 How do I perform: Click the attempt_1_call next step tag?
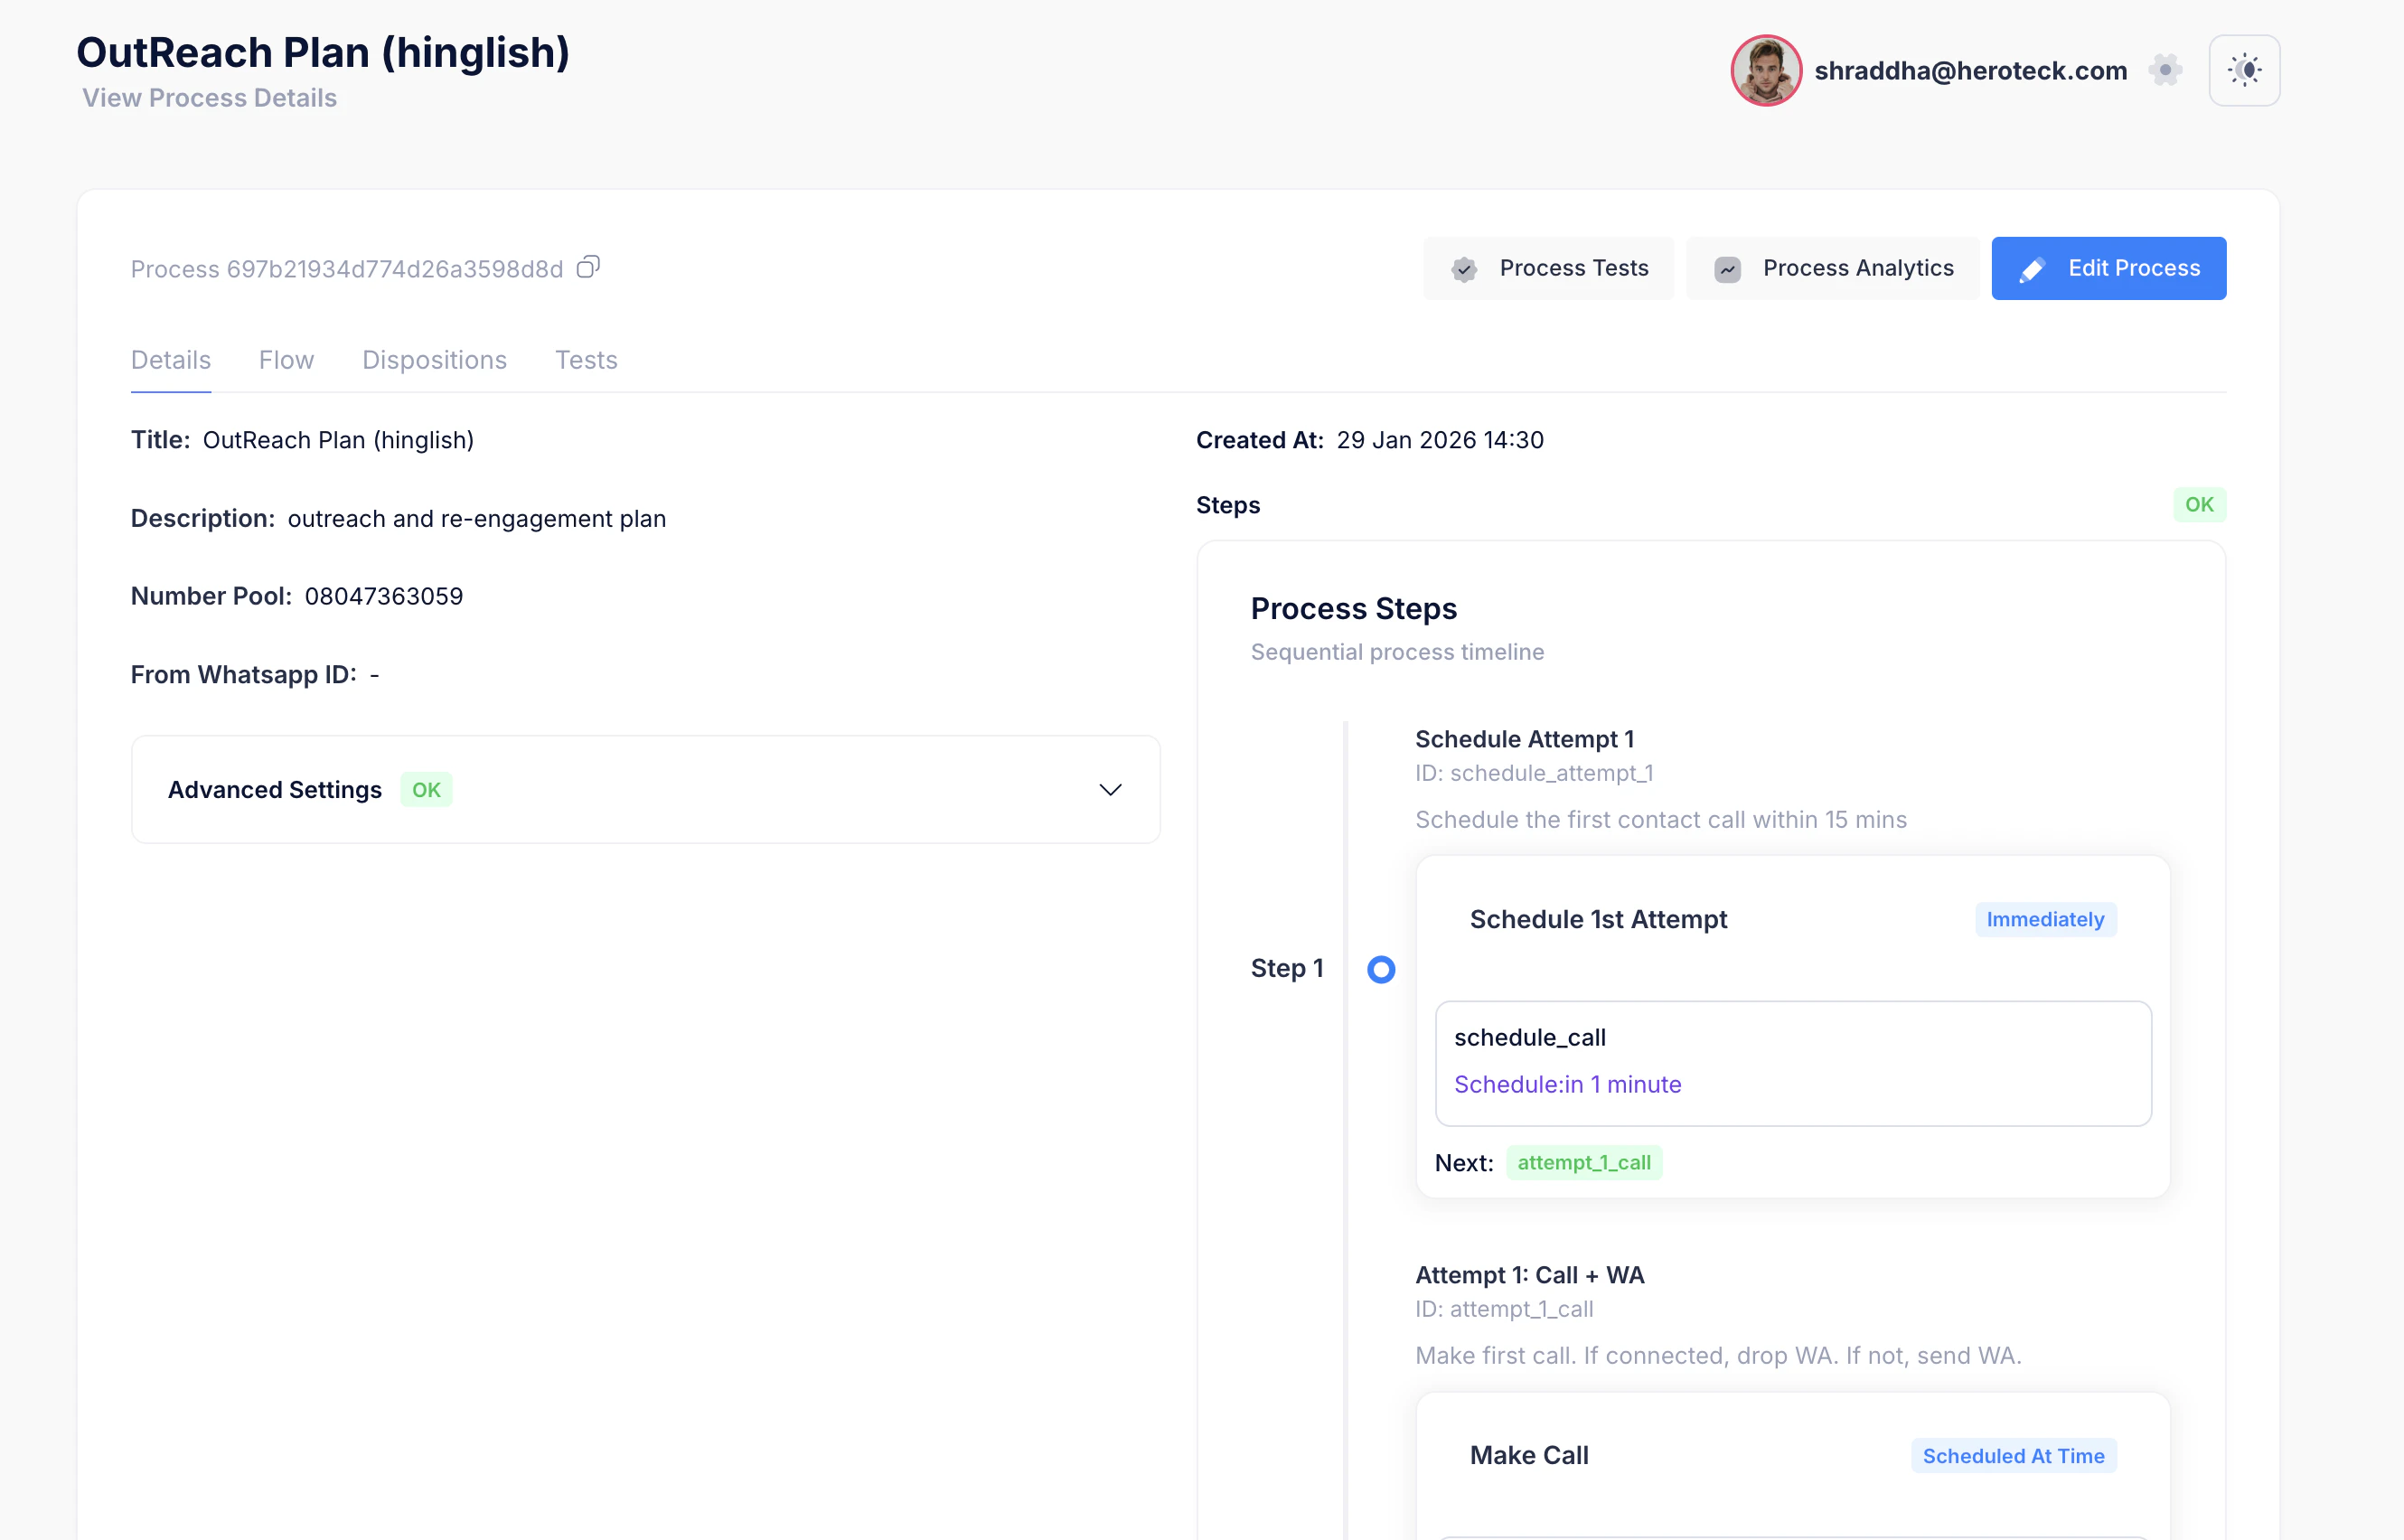[1583, 1163]
